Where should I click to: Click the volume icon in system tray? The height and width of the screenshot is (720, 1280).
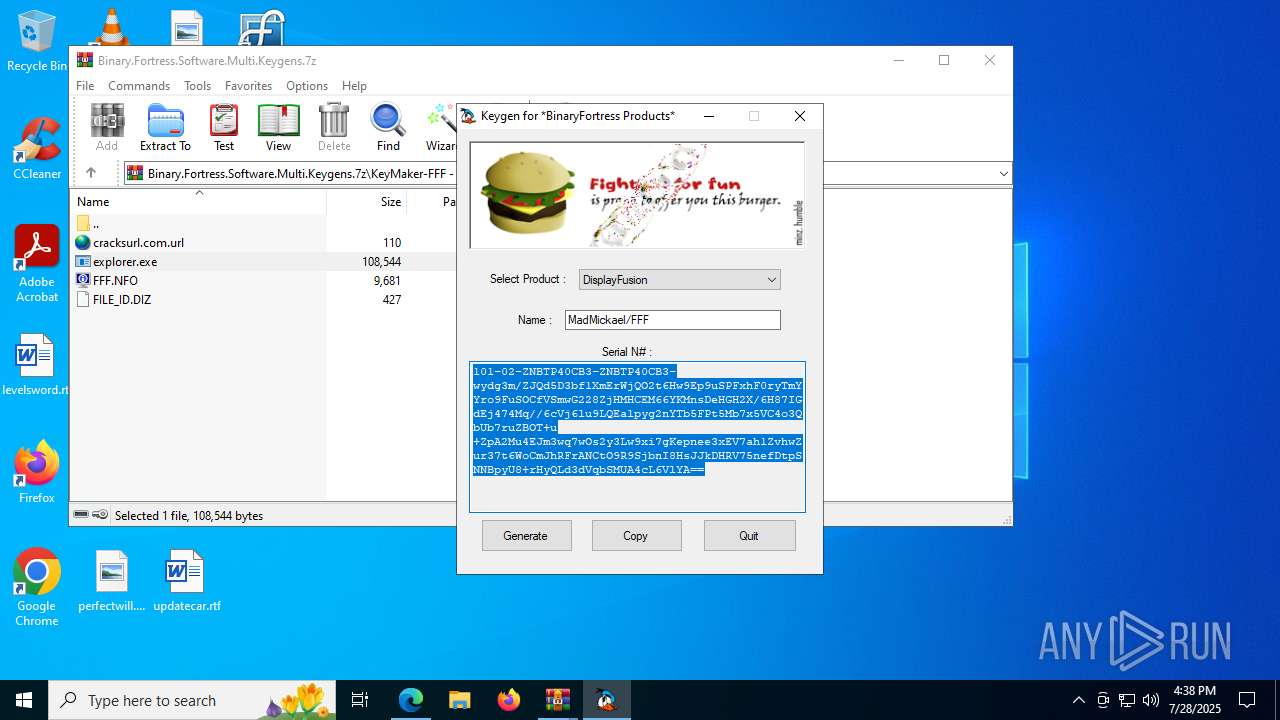pos(1151,700)
